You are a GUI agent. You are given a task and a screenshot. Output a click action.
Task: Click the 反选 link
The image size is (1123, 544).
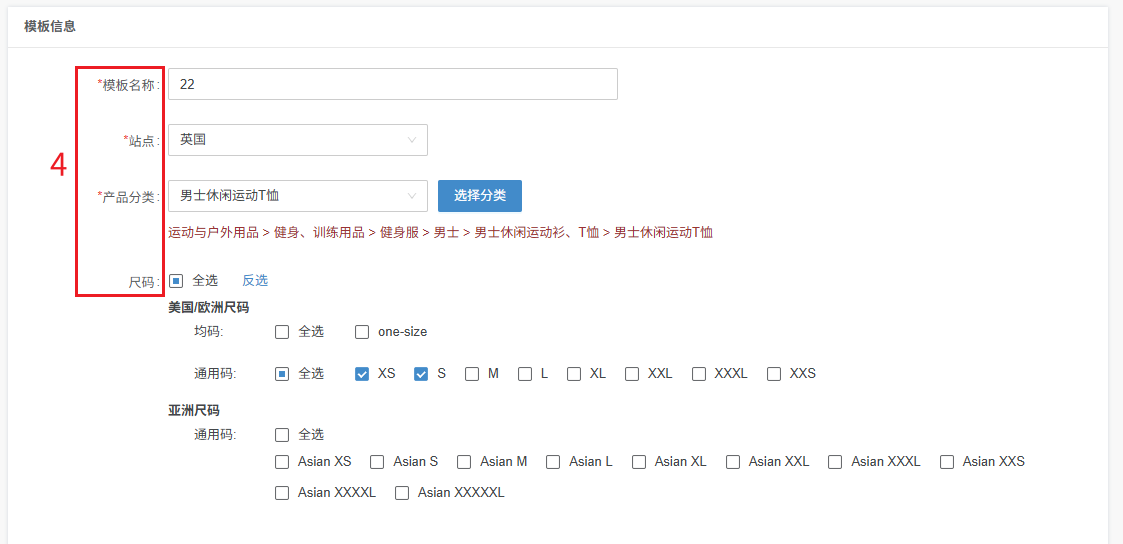click(255, 281)
